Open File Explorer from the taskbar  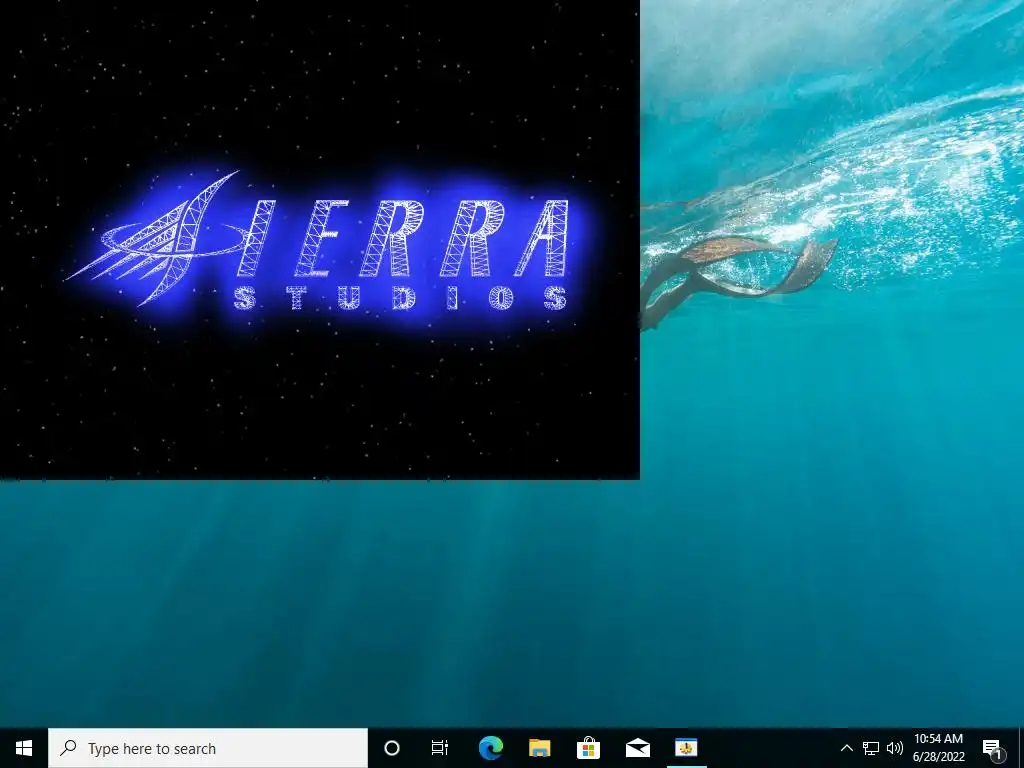539,748
